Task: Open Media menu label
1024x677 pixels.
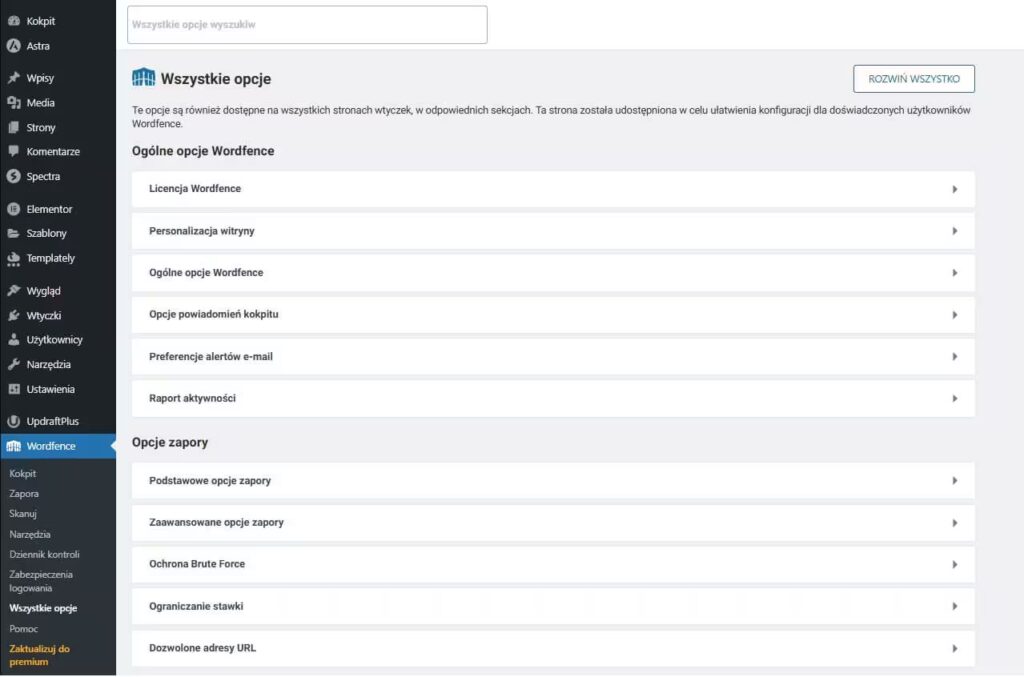Action: tap(40, 102)
